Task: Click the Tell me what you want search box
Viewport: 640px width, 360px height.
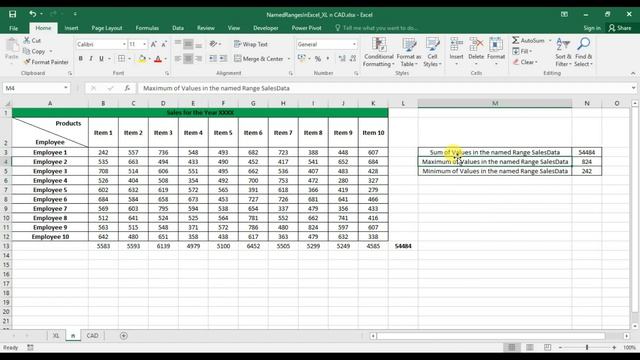Action: pos(376,28)
